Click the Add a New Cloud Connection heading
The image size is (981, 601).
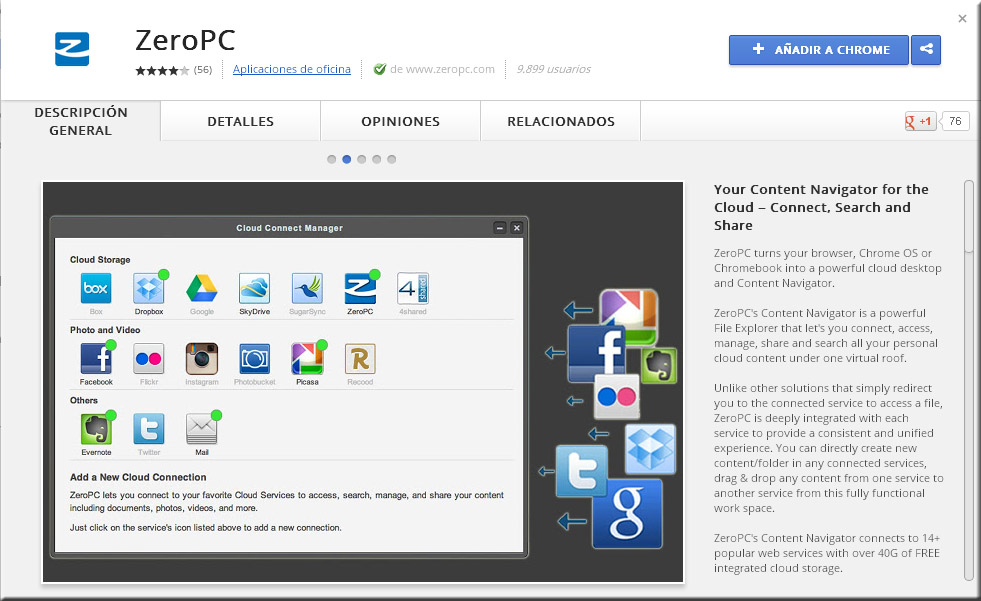coord(138,477)
